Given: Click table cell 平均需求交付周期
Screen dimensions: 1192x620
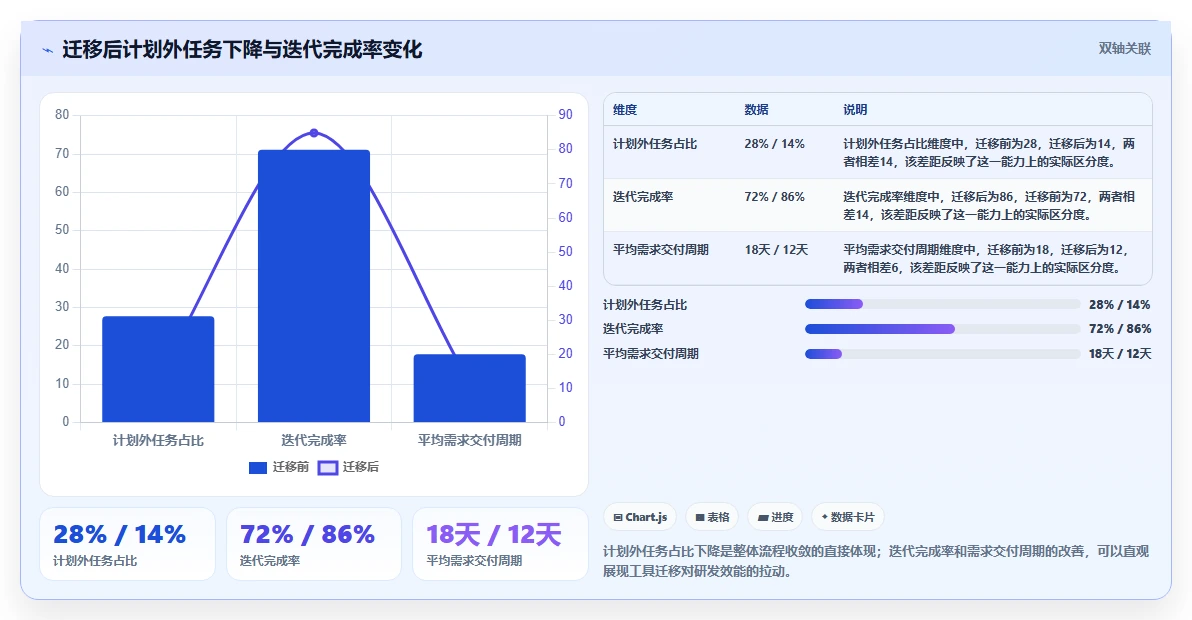Looking at the screenshot, I should point(661,250).
